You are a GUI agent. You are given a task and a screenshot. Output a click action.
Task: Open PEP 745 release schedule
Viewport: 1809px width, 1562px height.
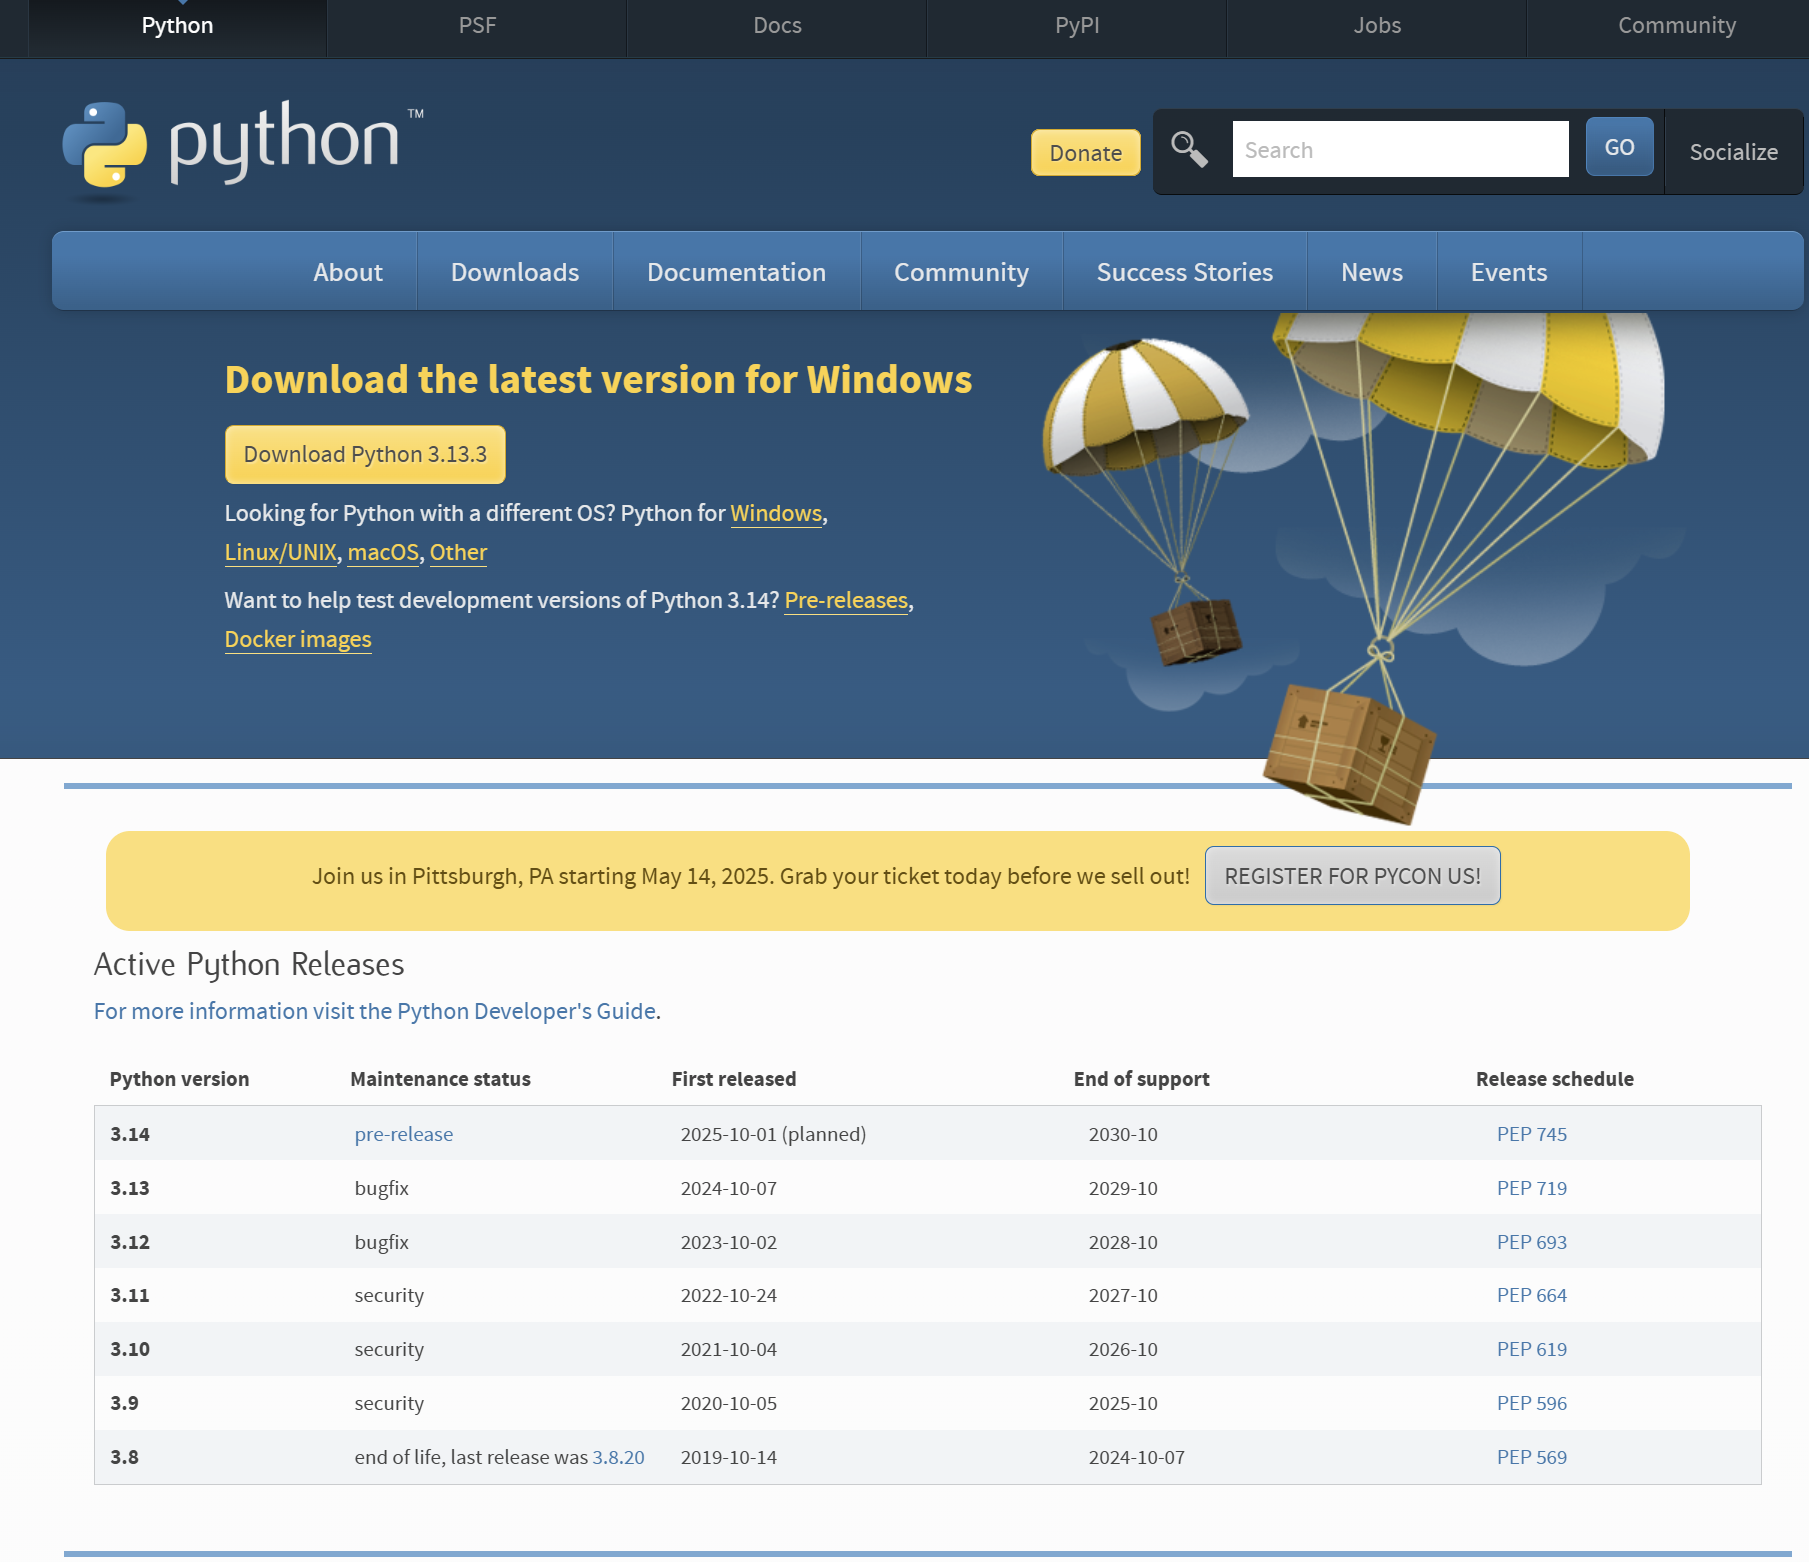click(1532, 1134)
